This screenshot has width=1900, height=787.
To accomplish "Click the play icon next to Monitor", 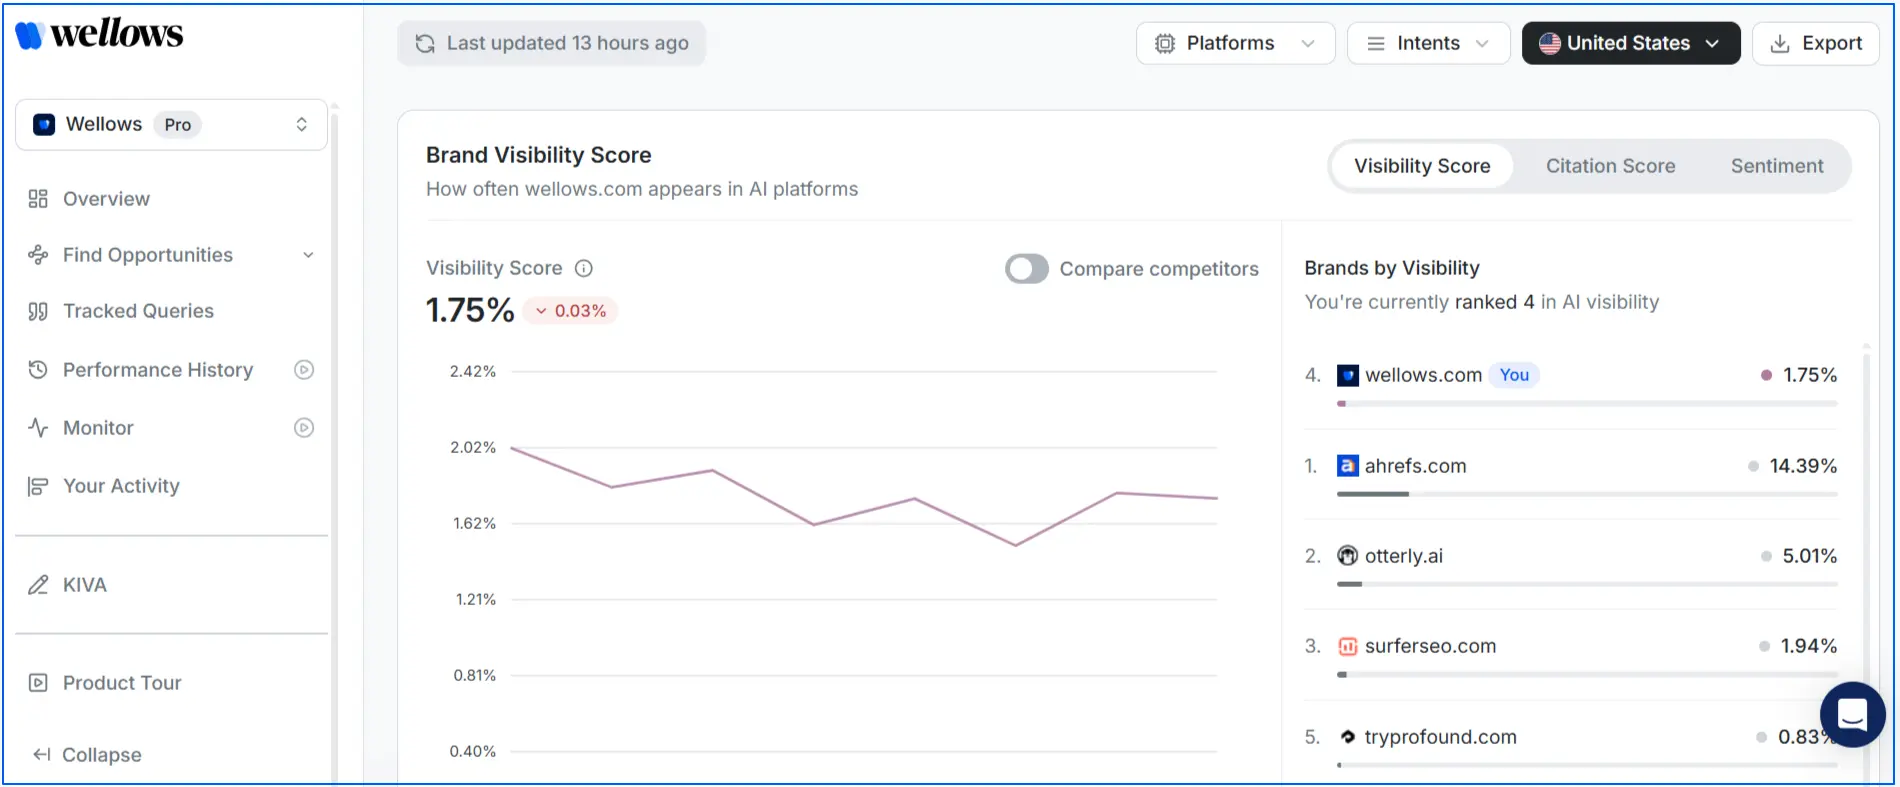I will coord(304,428).
